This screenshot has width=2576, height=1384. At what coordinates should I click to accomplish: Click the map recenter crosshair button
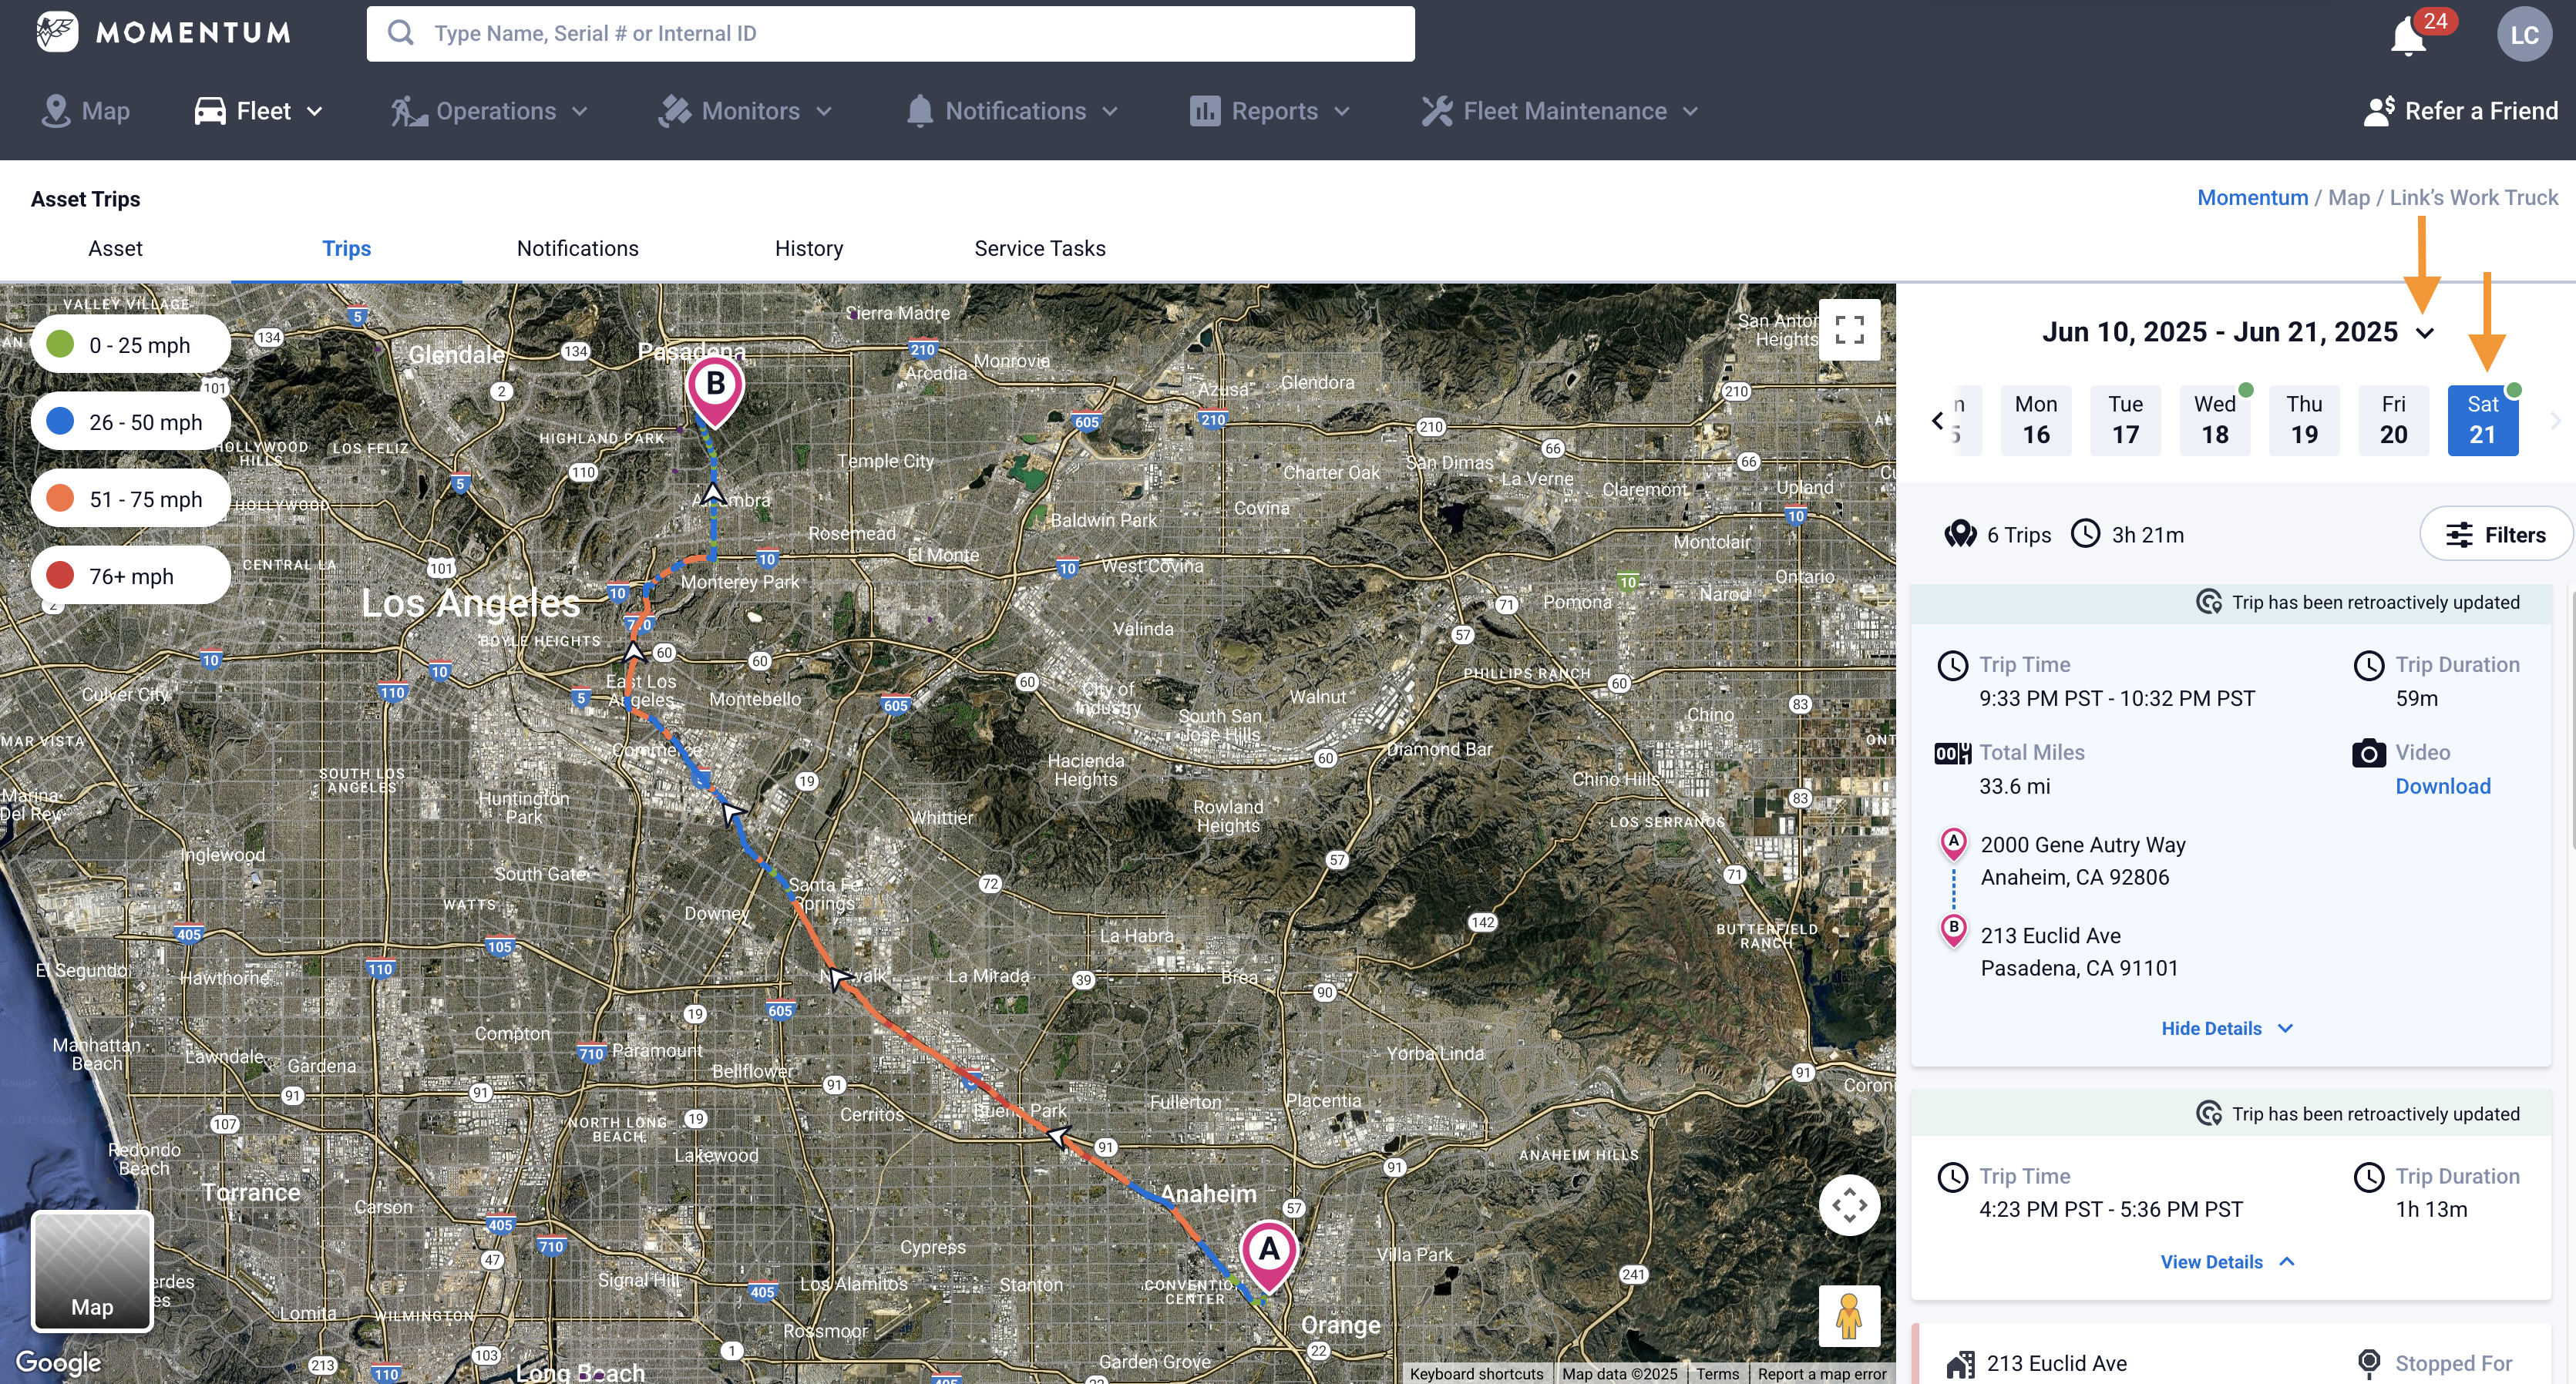tap(1849, 1205)
